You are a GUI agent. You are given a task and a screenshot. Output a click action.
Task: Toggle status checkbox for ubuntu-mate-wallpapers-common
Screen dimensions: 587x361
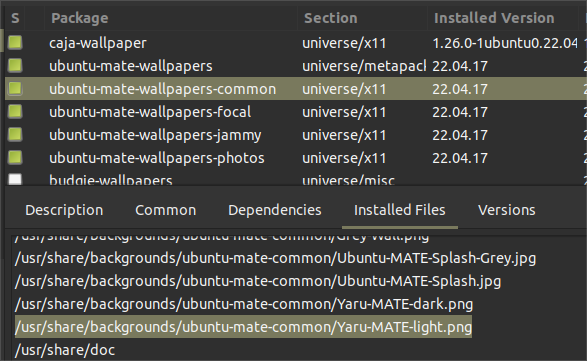click(x=15, y=89)
